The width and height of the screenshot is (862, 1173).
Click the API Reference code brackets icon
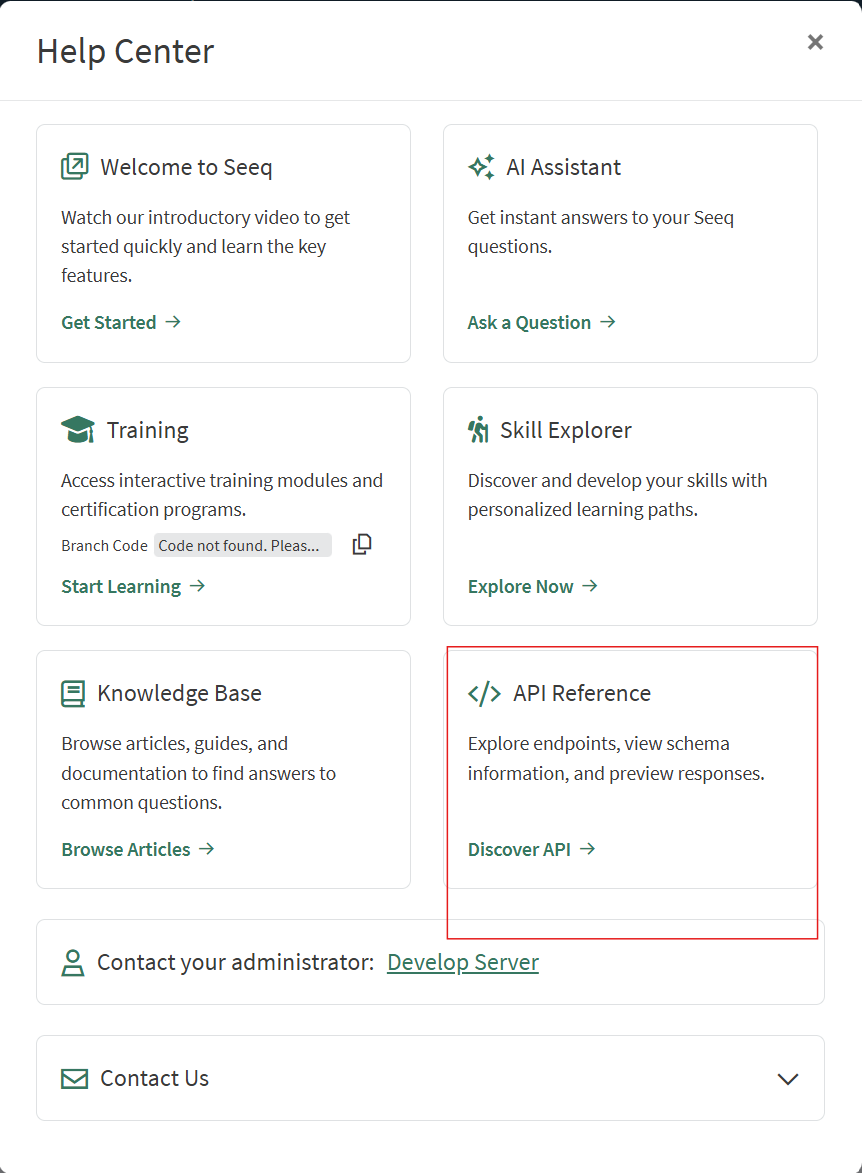(x=484, y=694)
